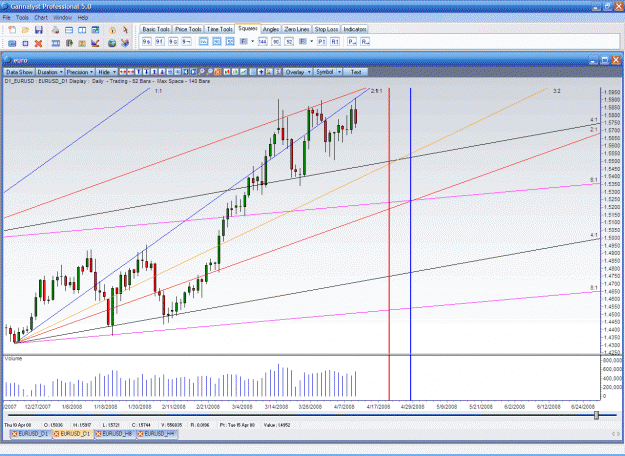Switch to the Indicators tab
This screenshot has height=456, width=625.
coord(355,29)
